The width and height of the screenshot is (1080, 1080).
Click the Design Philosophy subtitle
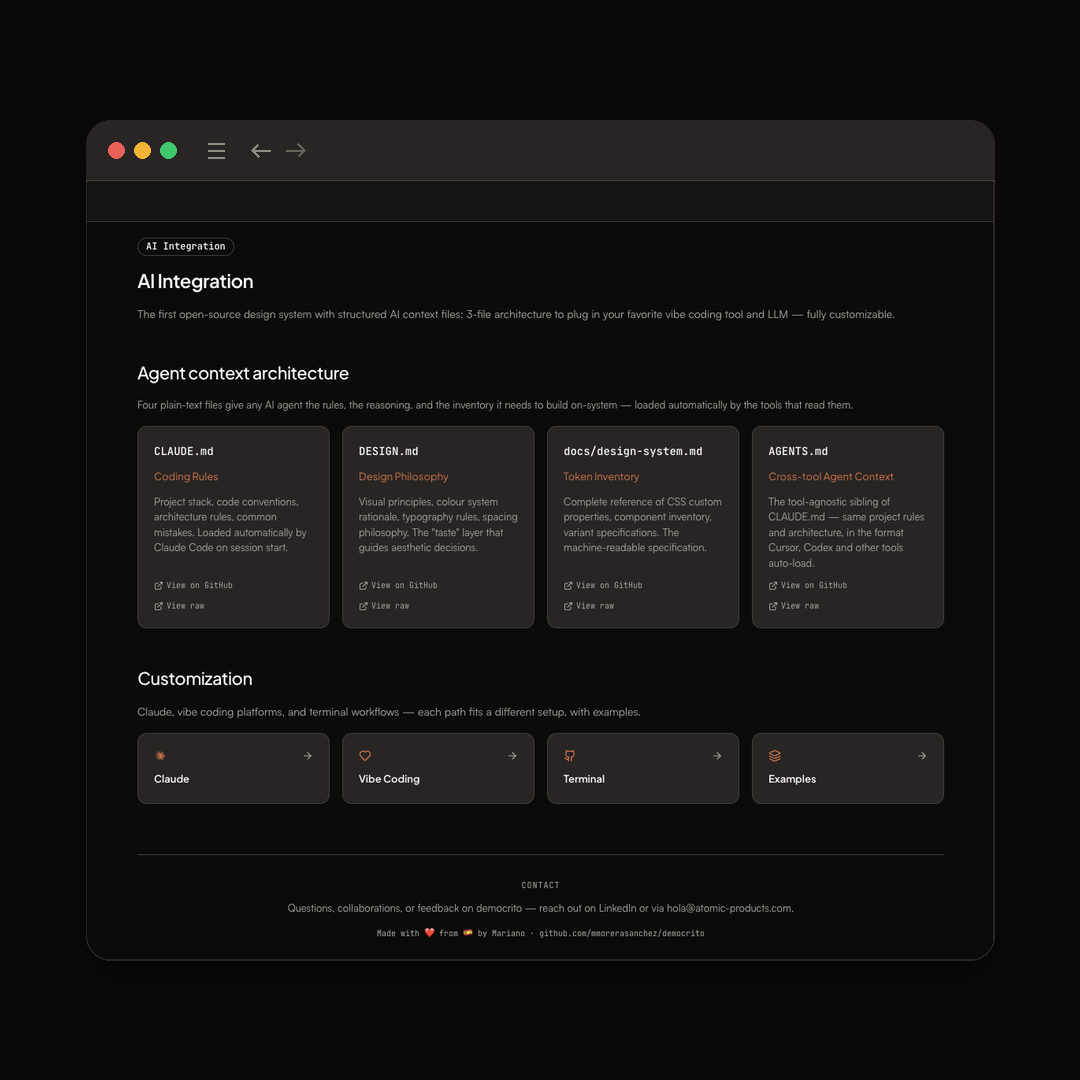404,477
